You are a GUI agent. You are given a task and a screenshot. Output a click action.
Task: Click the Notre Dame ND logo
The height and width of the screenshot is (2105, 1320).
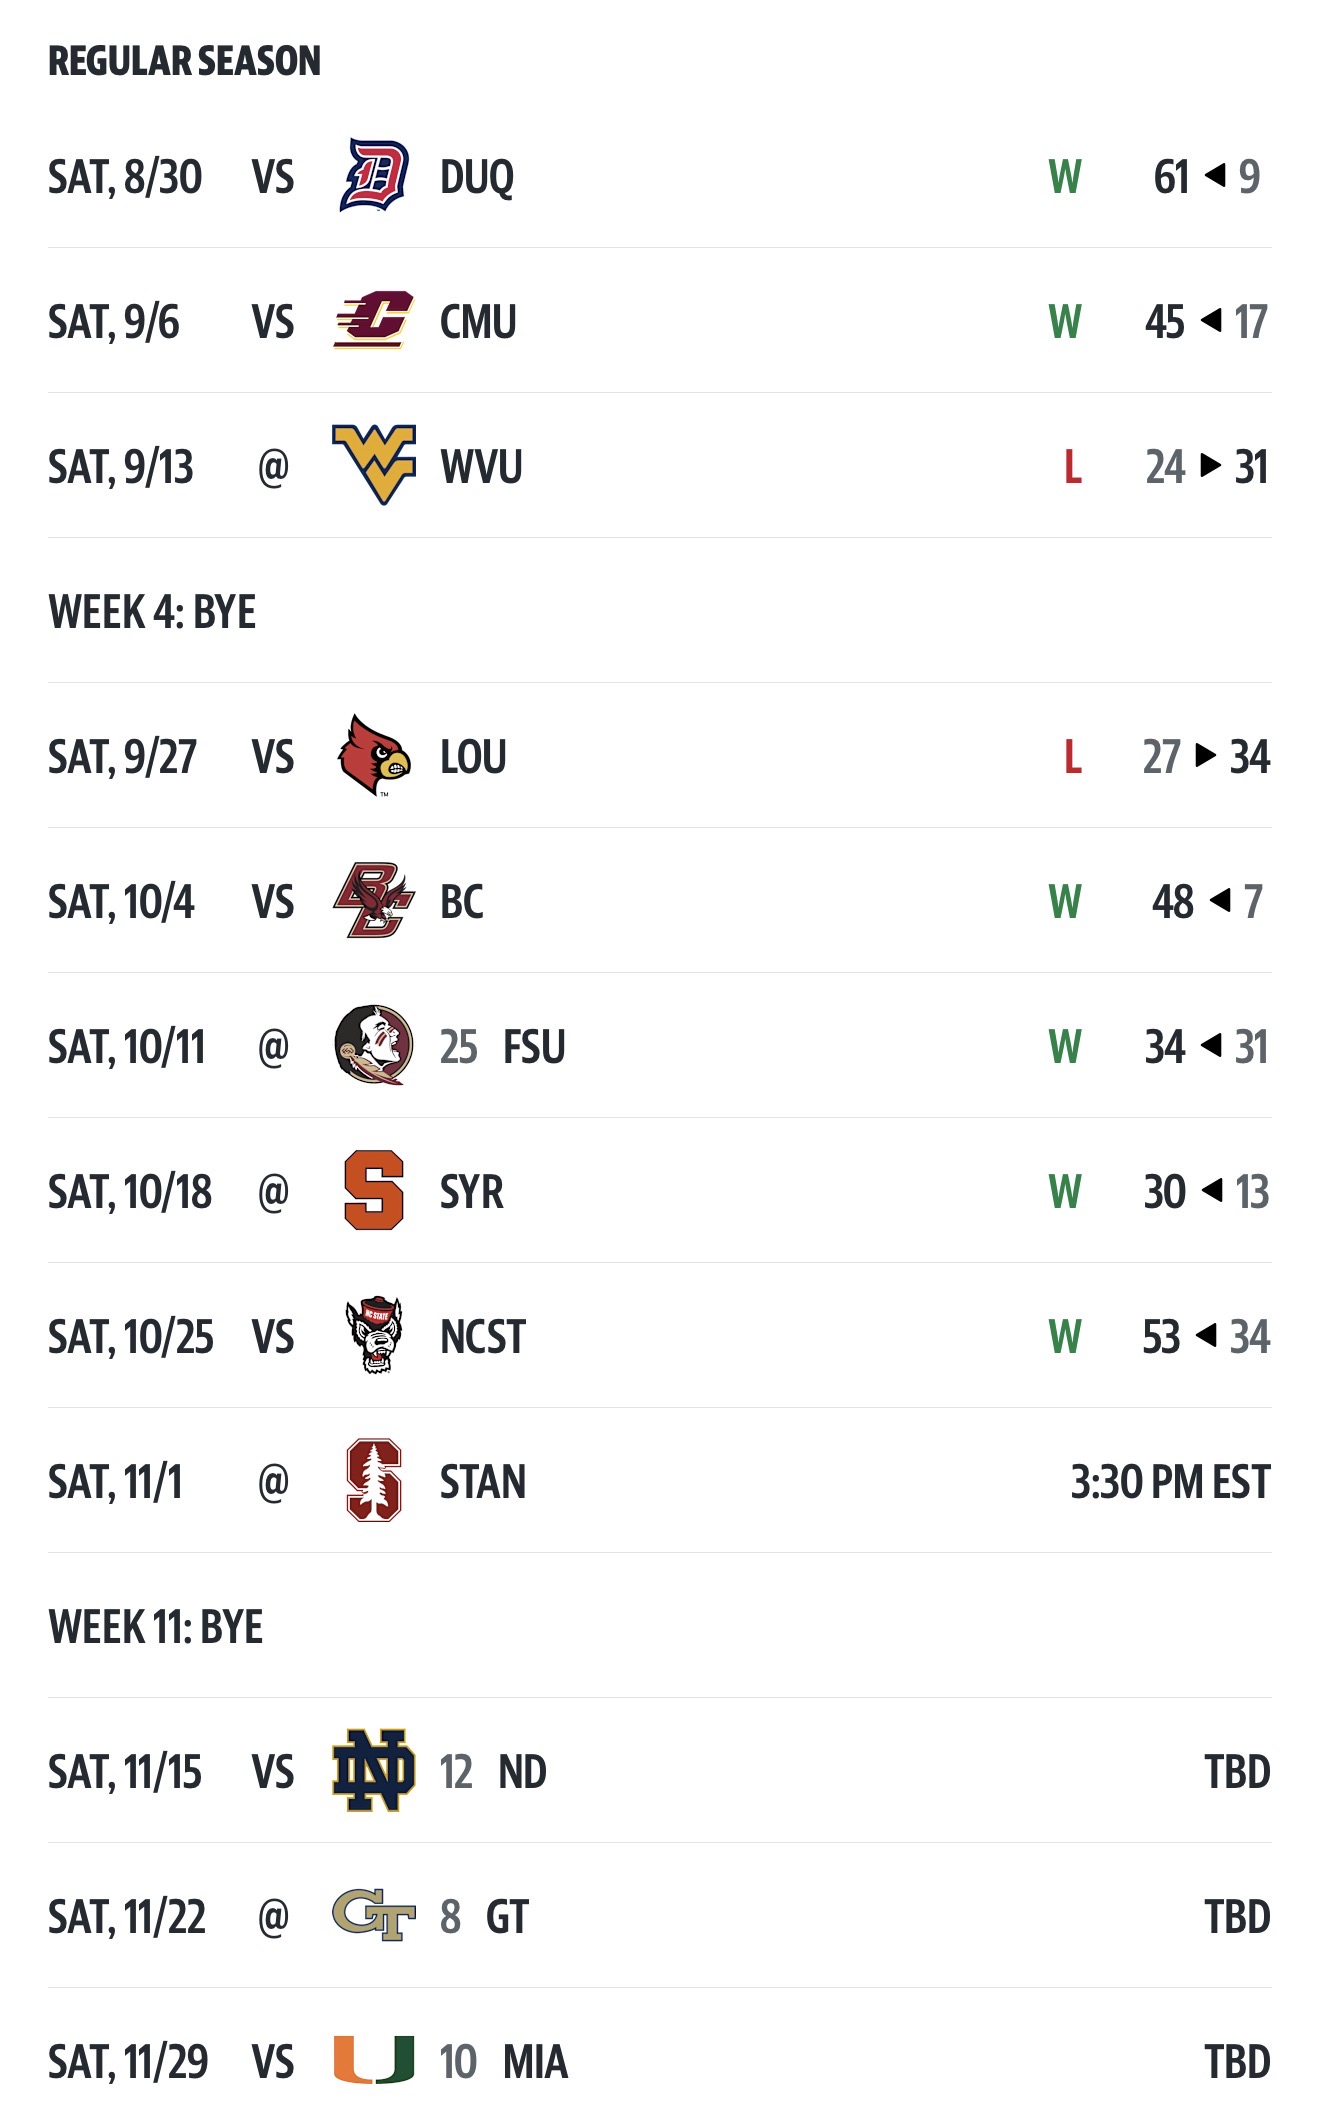(374, 1771)
